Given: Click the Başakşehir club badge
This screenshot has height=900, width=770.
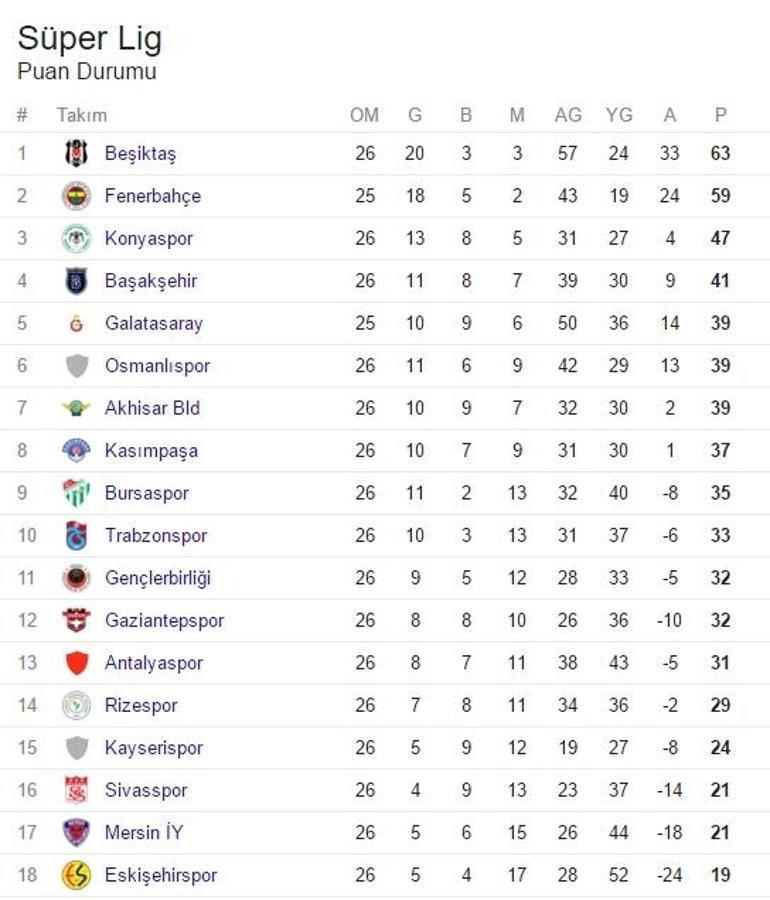Looking at the screenshot, I should coord(76,281).
